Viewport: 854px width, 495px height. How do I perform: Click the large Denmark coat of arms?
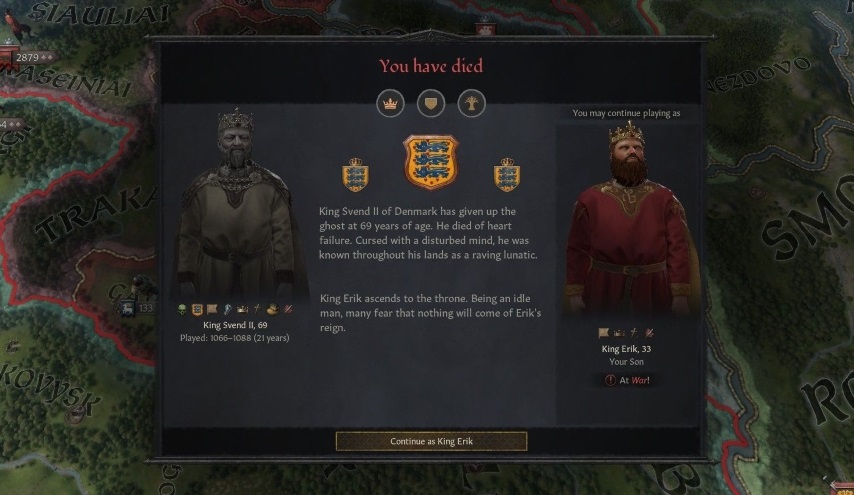point(431,162)
